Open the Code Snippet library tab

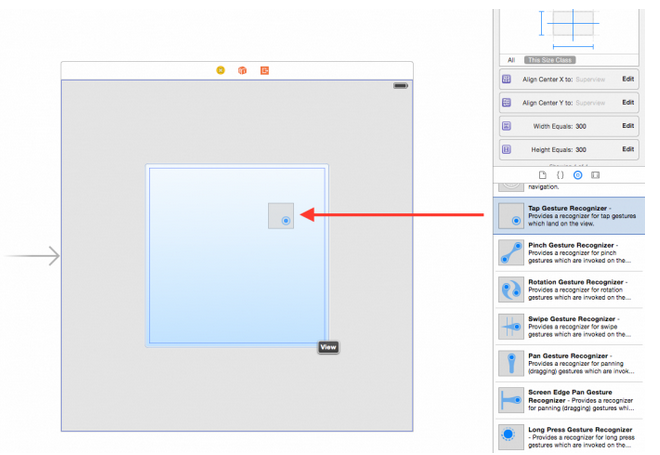560,175
